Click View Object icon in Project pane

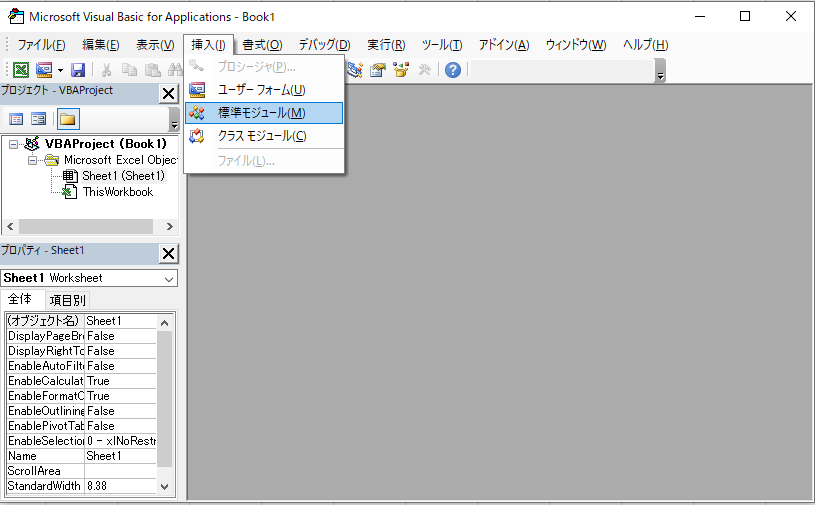point(38,119)
